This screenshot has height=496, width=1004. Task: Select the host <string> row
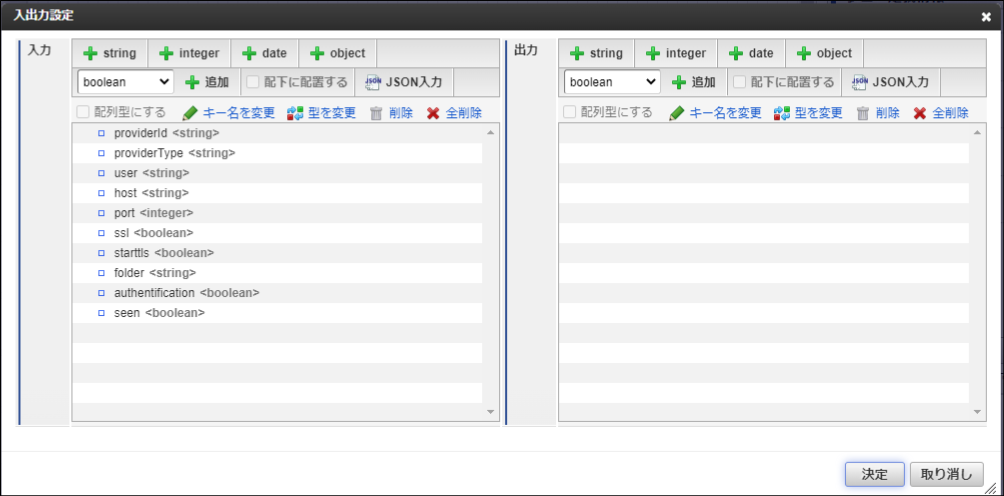(277, 193)
